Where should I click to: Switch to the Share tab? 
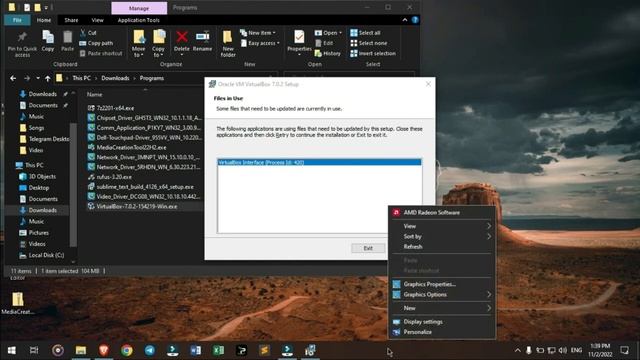71,20
